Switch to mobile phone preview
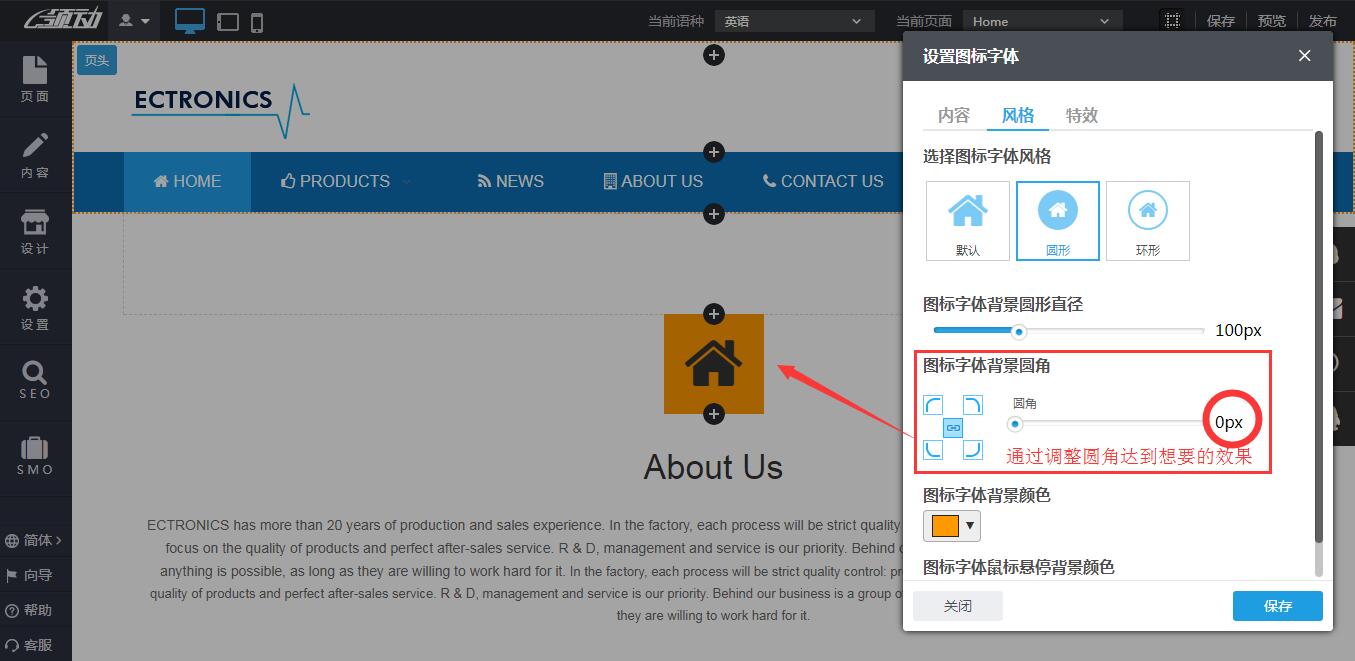Image resolution: width=1355 pixels, height=661 pixels. (x=257, y=22)
